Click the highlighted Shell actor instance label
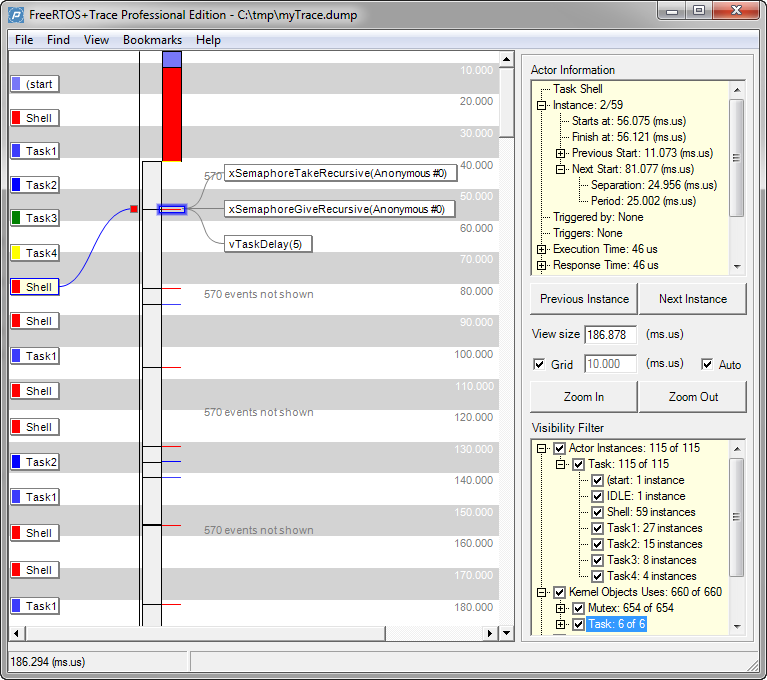 tap(35, 287)
